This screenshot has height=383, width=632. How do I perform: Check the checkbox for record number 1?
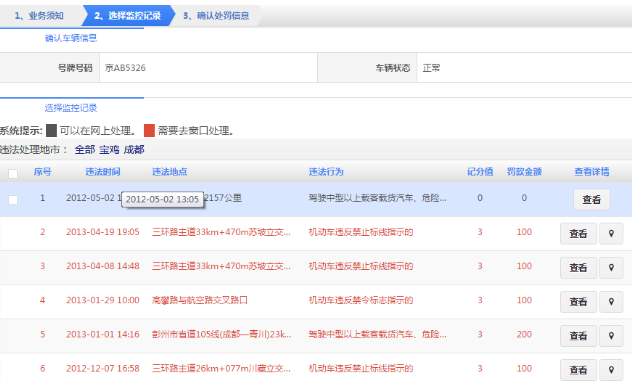click(13, 200)
